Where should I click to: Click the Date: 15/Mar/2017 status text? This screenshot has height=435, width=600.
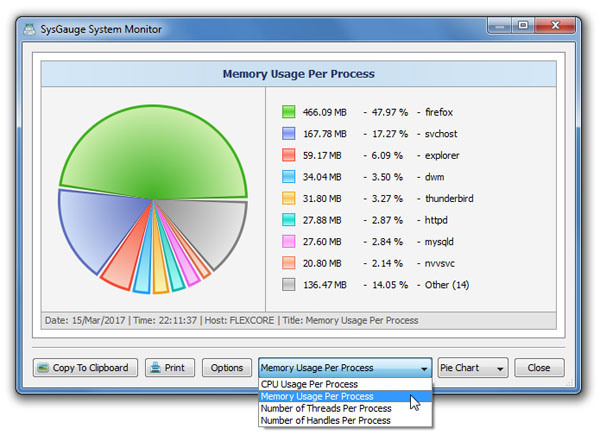coord(85,321)
